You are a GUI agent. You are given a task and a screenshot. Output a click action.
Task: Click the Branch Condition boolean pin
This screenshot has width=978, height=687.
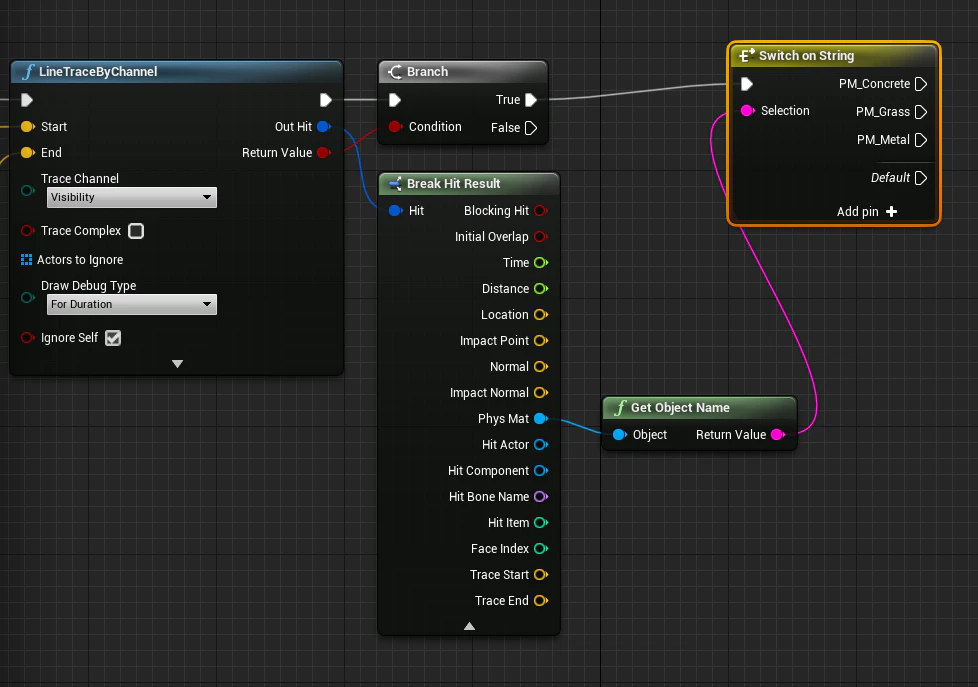(x=395, y=127)
